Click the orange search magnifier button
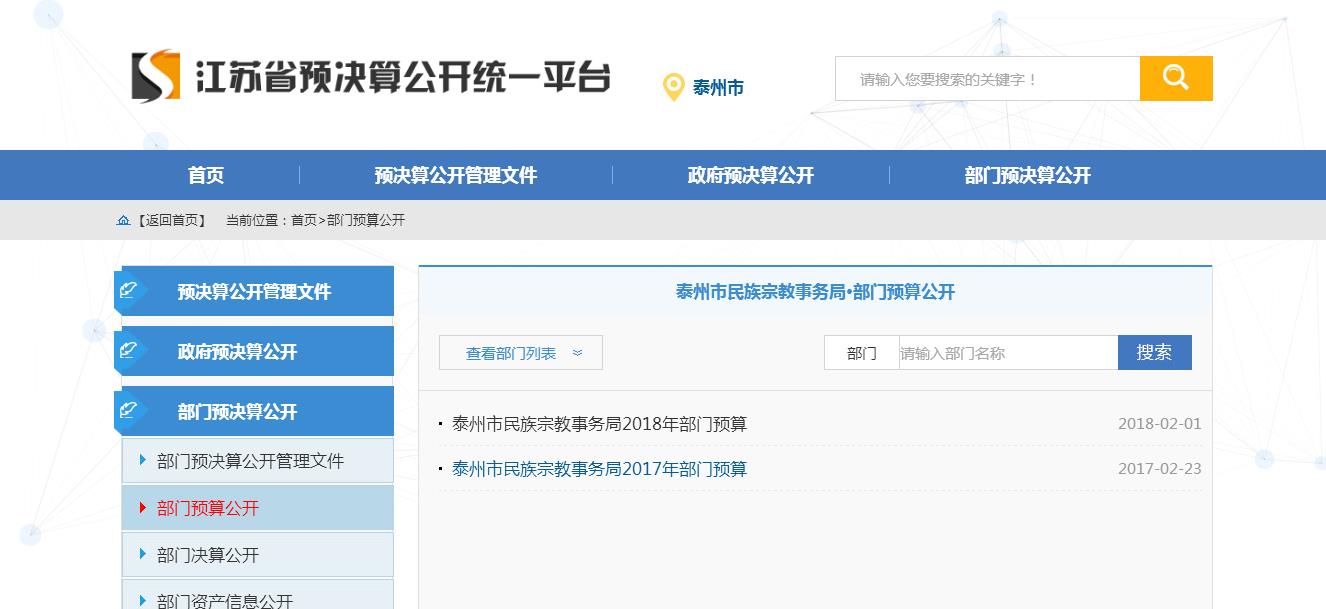The height and width of the screenshot is (609, 1326). pyautogui.click(x=1175, y=78)
